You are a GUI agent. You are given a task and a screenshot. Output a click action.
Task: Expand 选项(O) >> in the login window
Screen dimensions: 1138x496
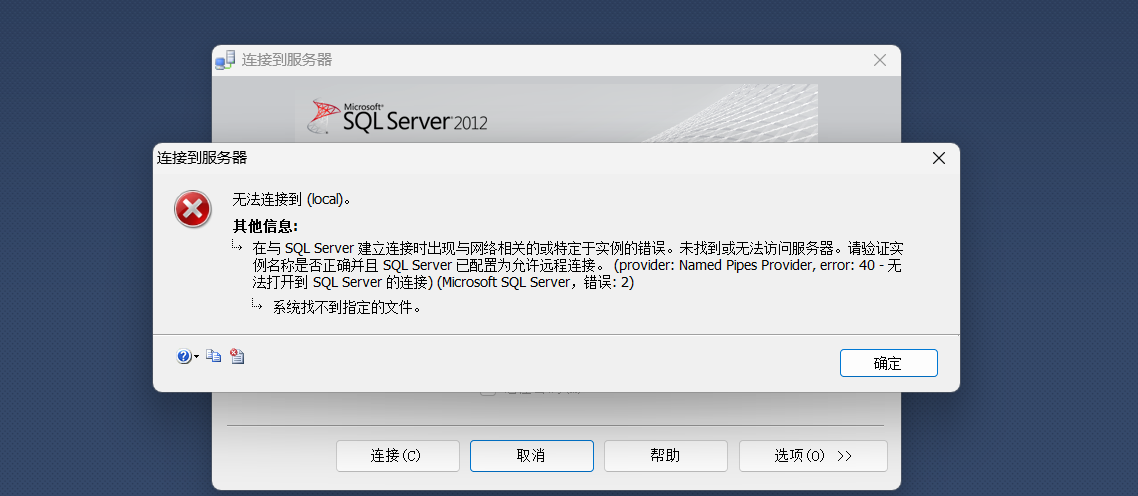tap(813, 456)
